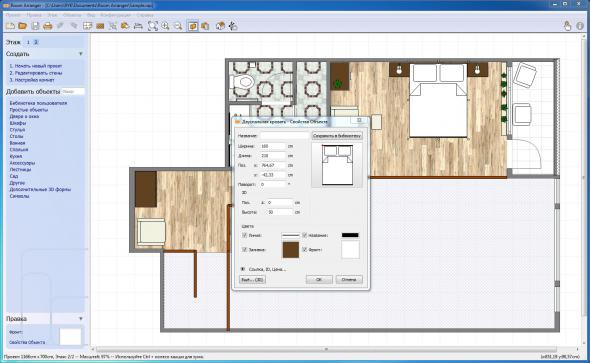590x363 pixels.
Task: Click the Ширина width field showing 160
Action: [x=273, y=146]
